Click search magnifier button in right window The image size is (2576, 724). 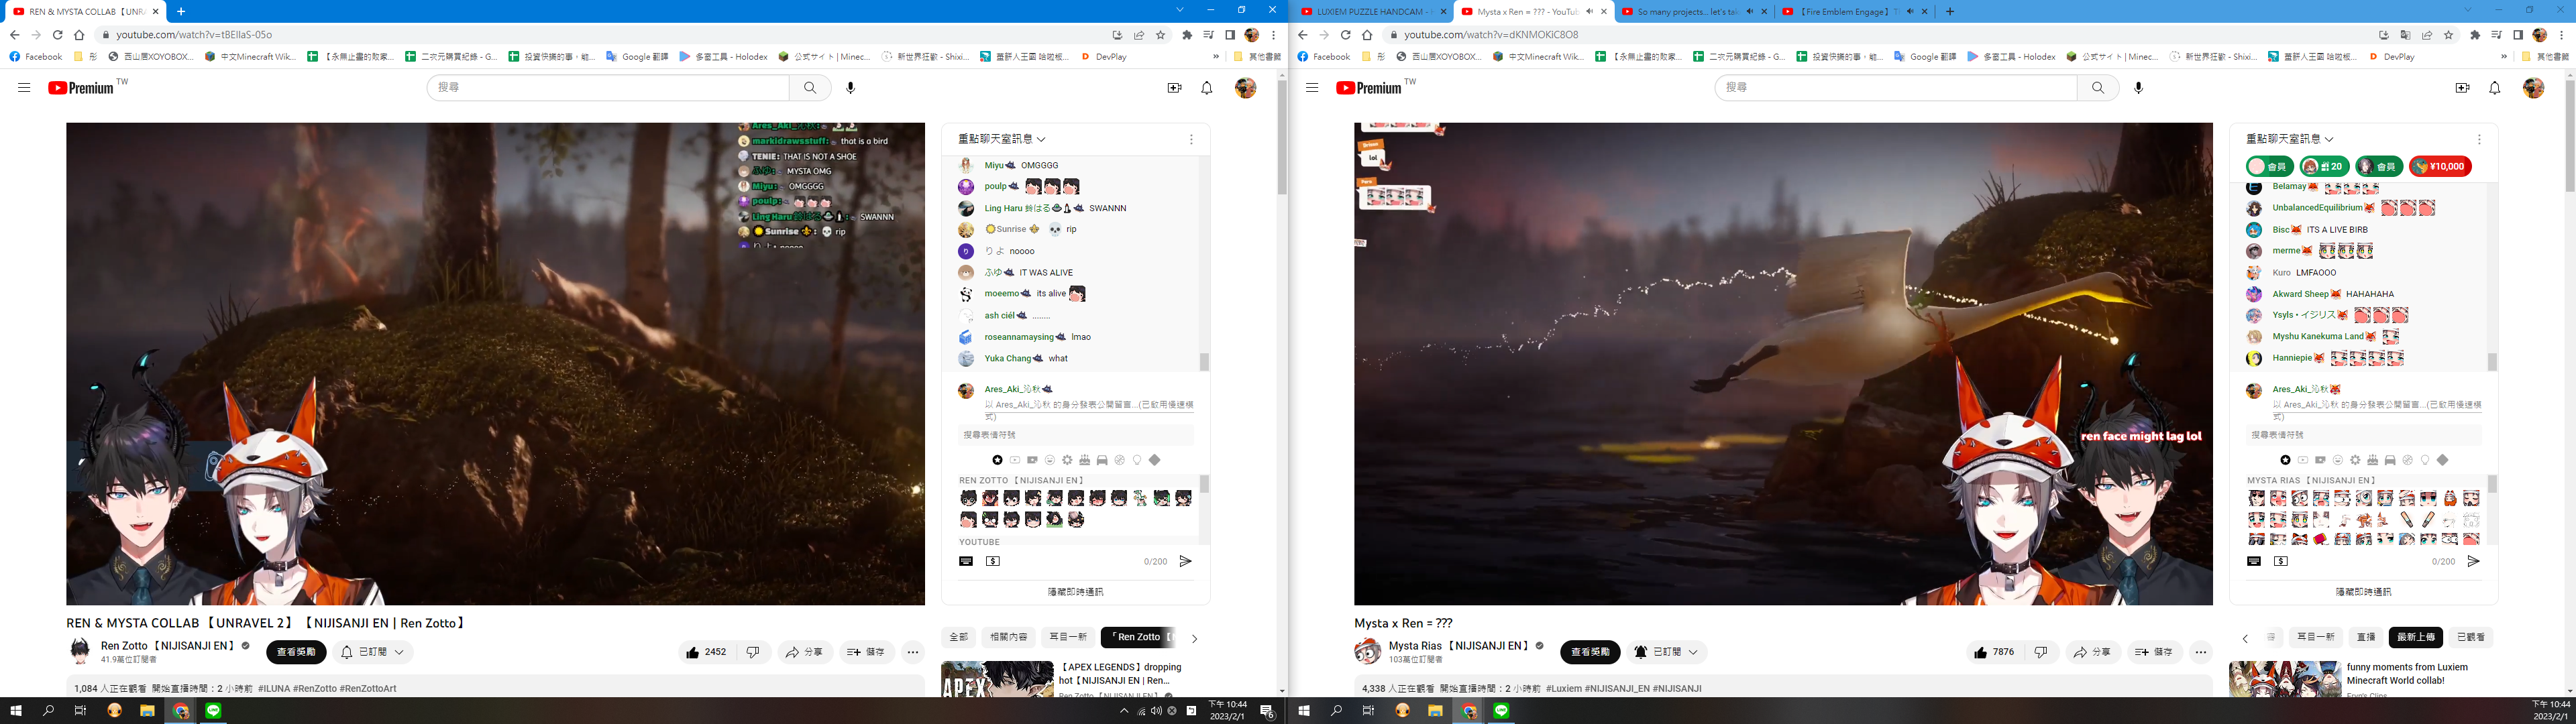point(2098,88)
